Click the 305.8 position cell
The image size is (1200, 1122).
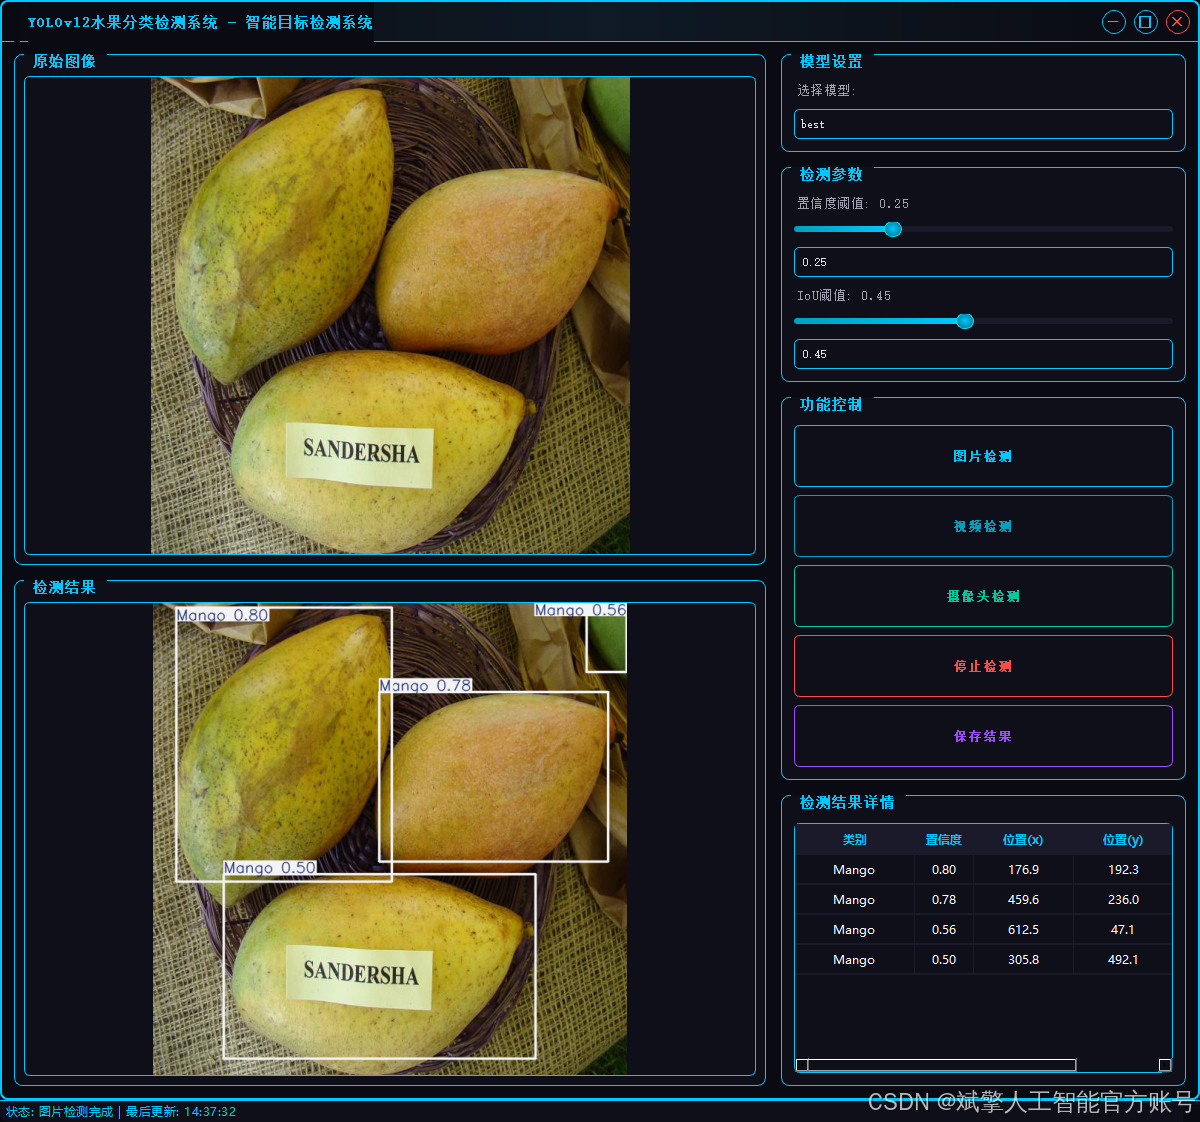pyautogui.click(x=1023, y=960)
